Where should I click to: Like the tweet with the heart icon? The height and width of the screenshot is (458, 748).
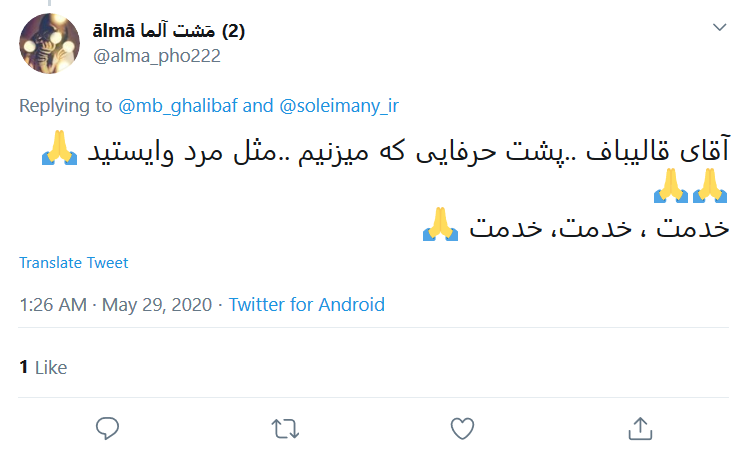coord(462,428)
